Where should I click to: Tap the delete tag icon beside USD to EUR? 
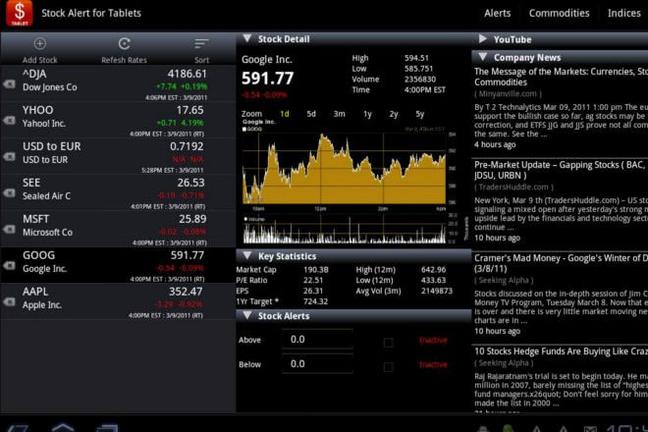[x=9, y=157]
